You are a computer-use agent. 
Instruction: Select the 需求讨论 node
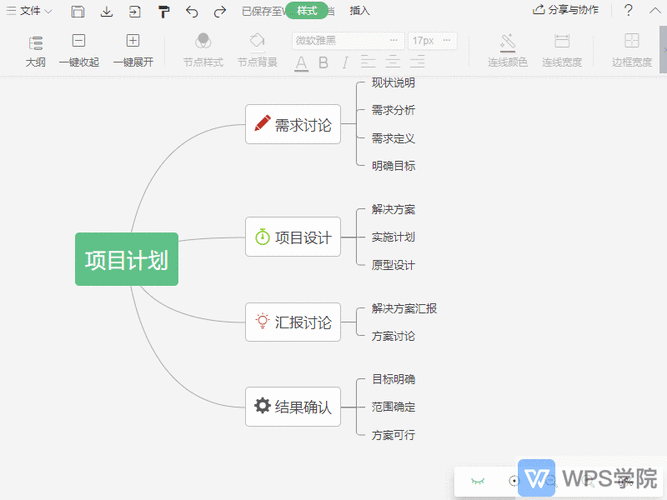(293, 124)
